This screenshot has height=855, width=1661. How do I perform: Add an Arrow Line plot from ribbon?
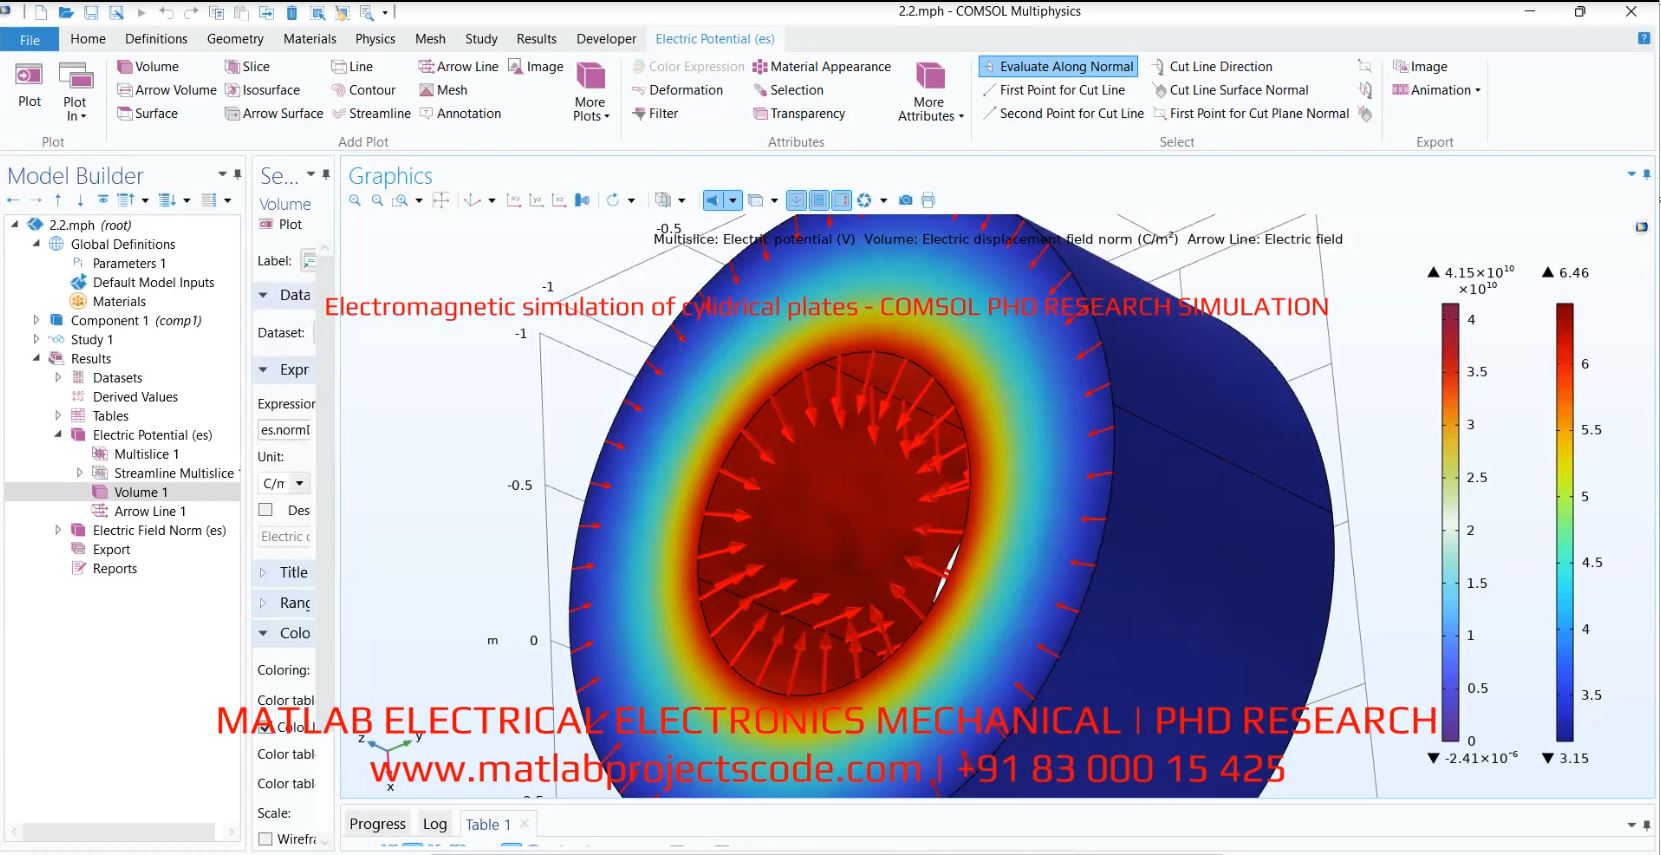pos(458,67)
